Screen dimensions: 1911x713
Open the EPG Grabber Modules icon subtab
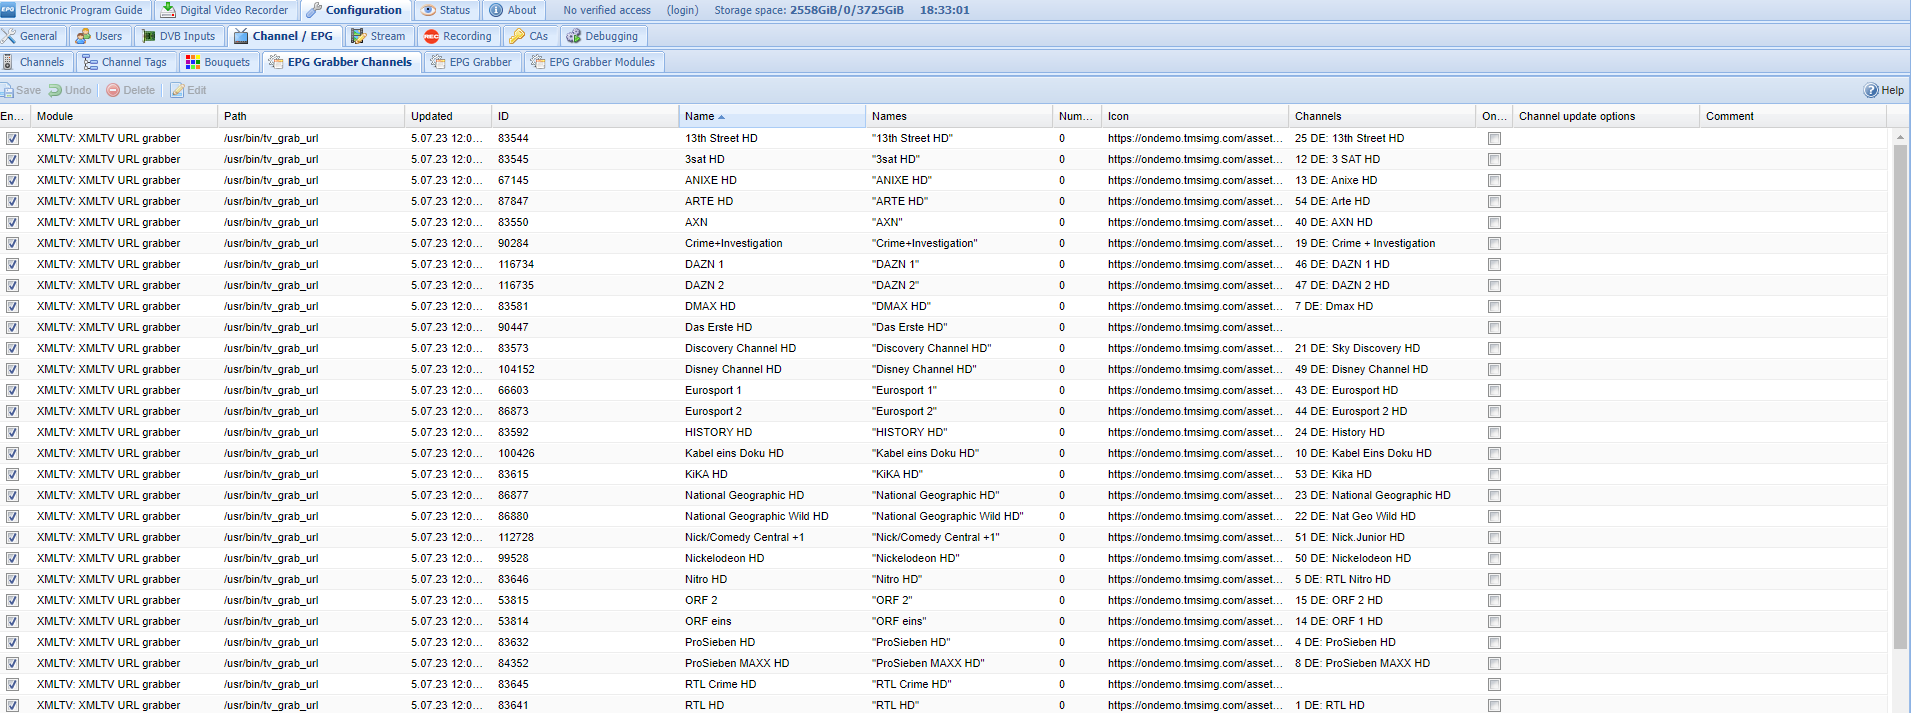tap(593, 62)
